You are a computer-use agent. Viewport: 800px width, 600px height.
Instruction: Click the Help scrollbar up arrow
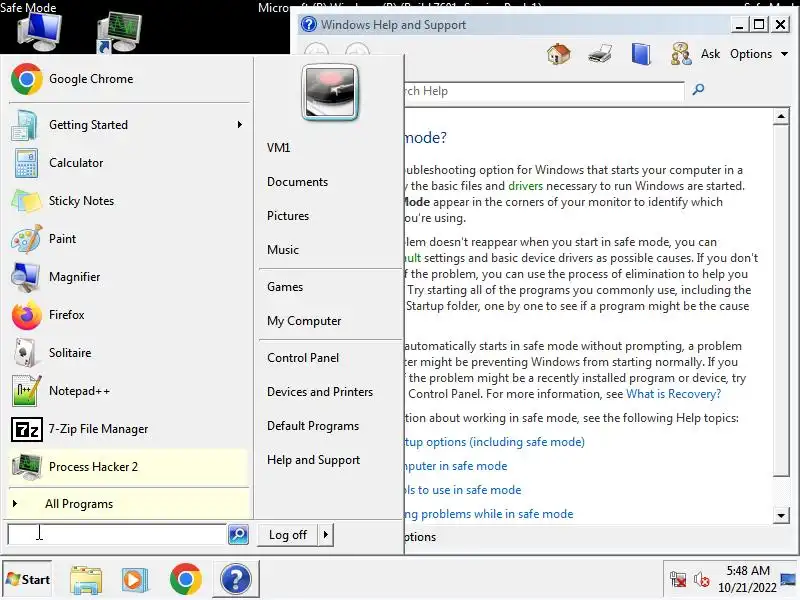point(781,116)
